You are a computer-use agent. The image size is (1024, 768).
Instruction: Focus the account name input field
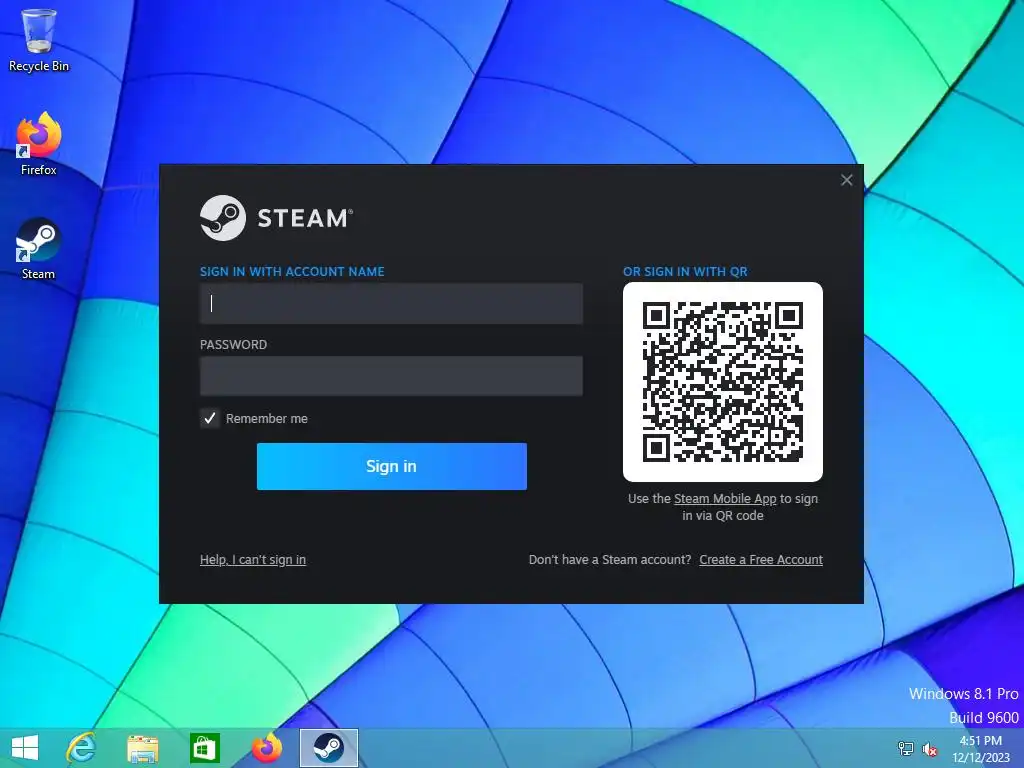[x=391, y=303]
